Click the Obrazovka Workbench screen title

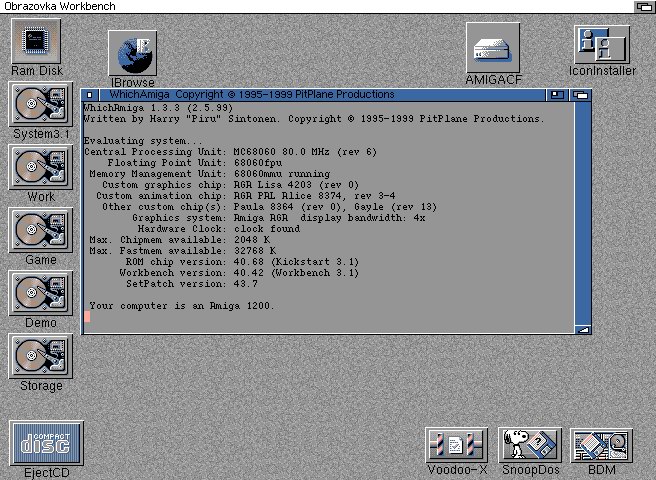coord(60,6)
